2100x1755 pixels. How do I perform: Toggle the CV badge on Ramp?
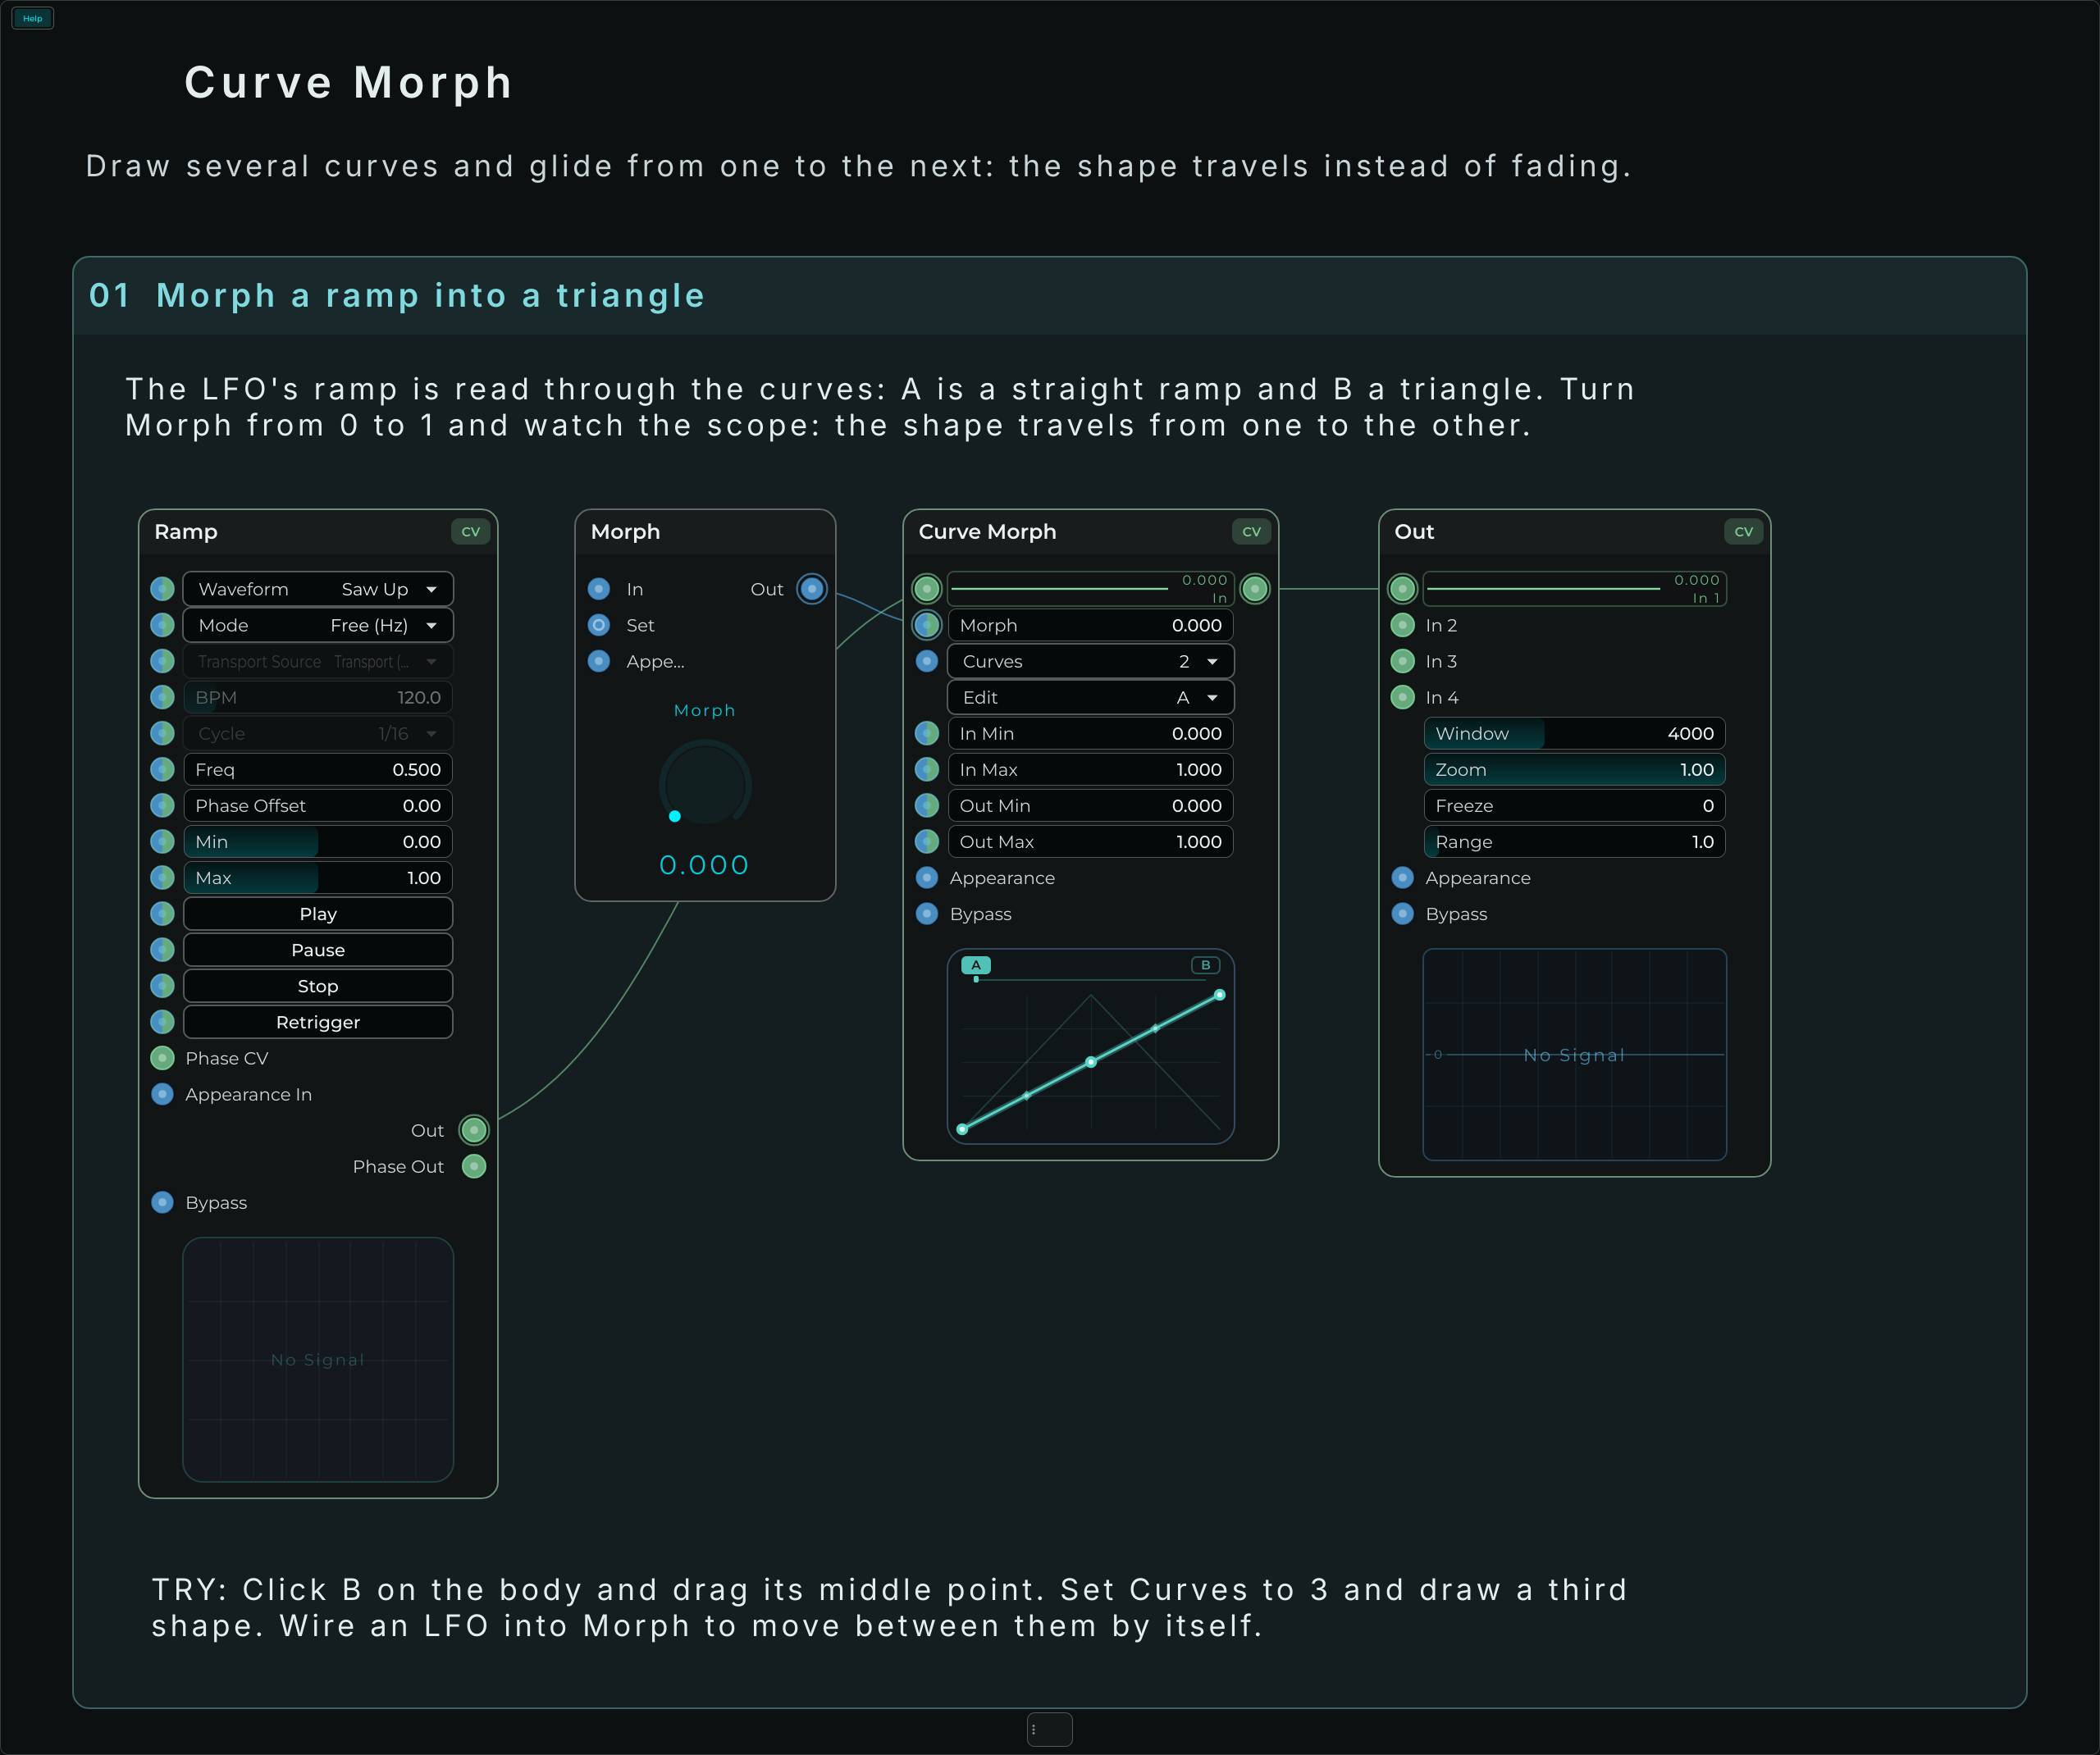click(x=470, y=532)
